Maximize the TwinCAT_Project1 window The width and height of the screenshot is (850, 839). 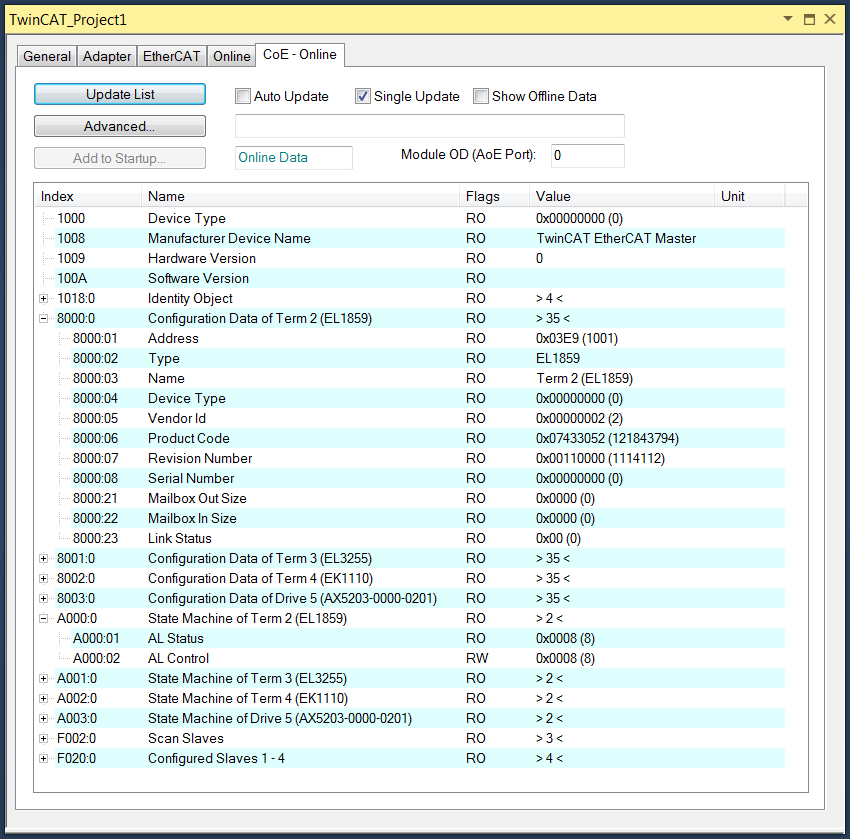tap(809, 20)
